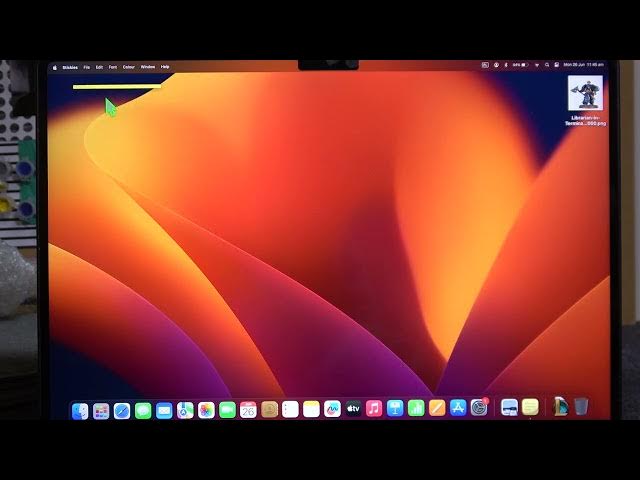This screenshot has height=480, width=640.
Task: Click the Stickies icon in the Dock
Action: coord(530,407)
